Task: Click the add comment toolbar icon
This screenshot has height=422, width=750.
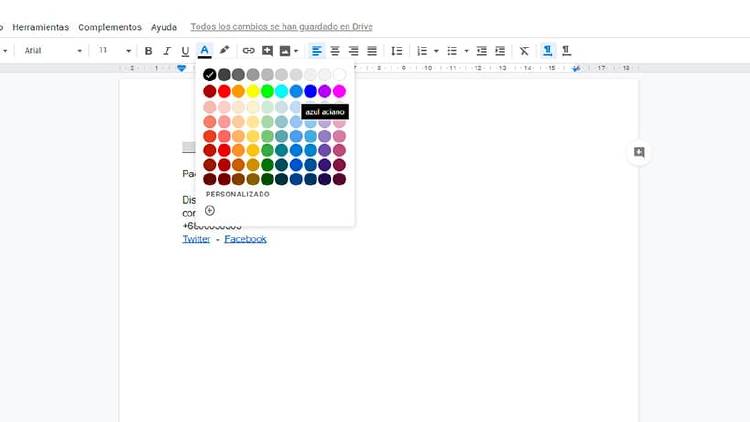Action: pos(267,51)
